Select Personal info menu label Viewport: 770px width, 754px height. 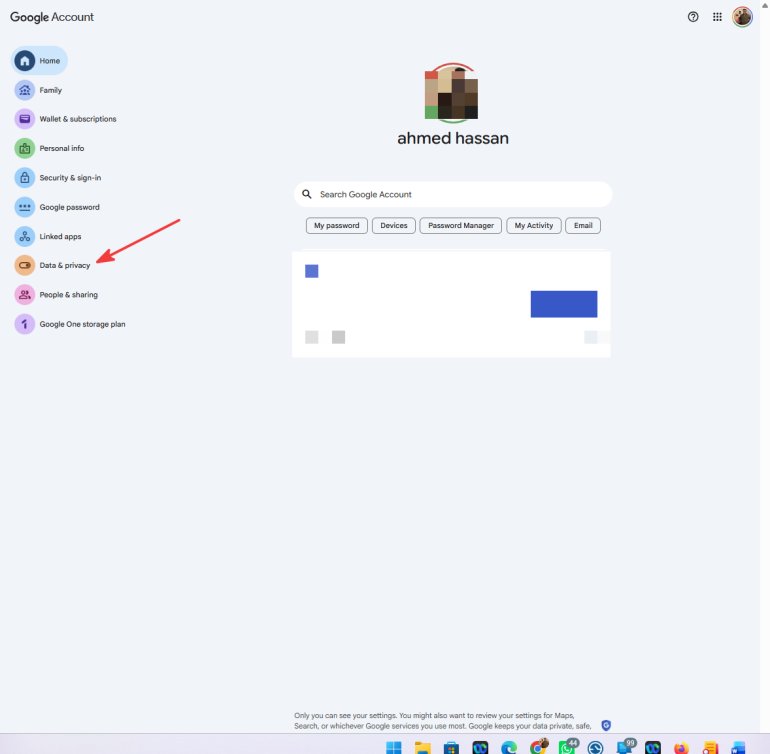click(x=62, y=148)
